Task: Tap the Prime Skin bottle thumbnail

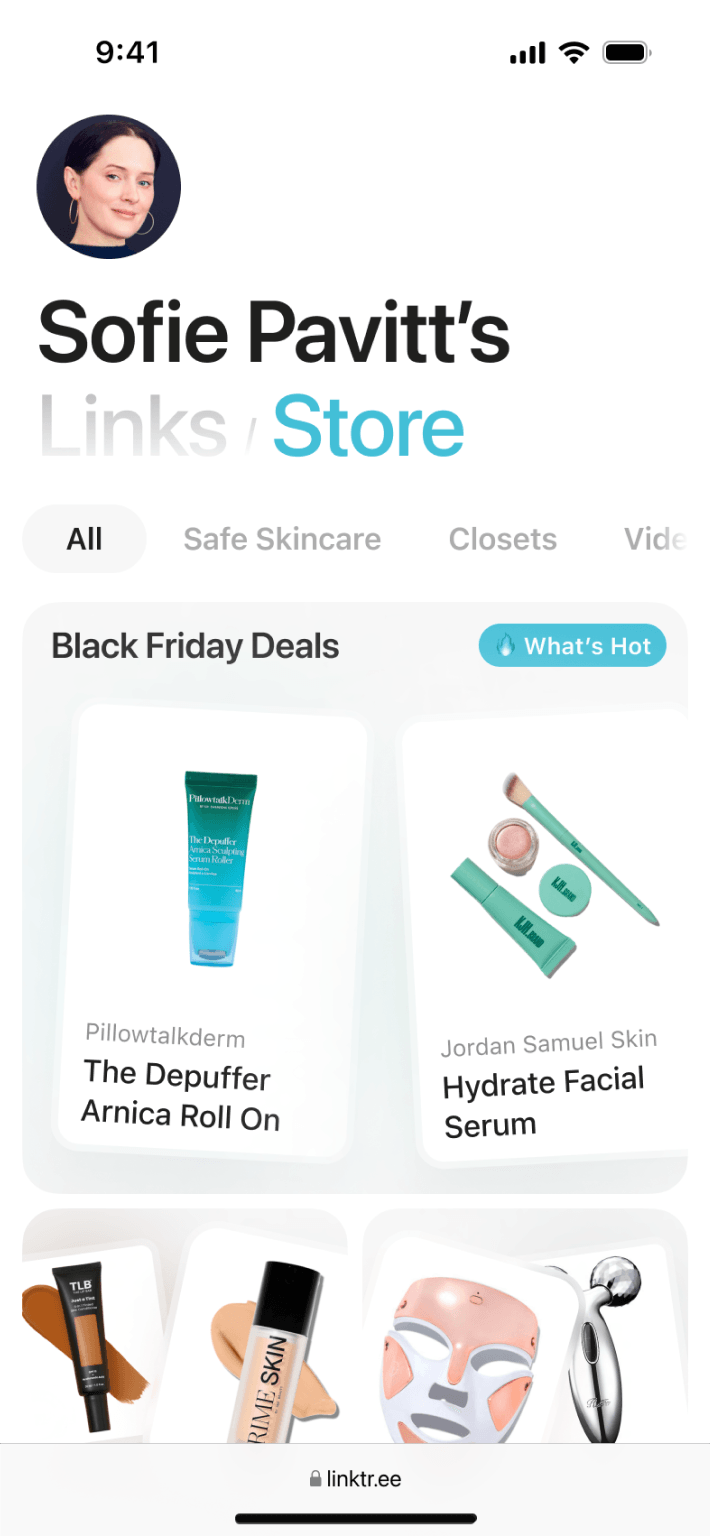Action: coord(270,1350)
